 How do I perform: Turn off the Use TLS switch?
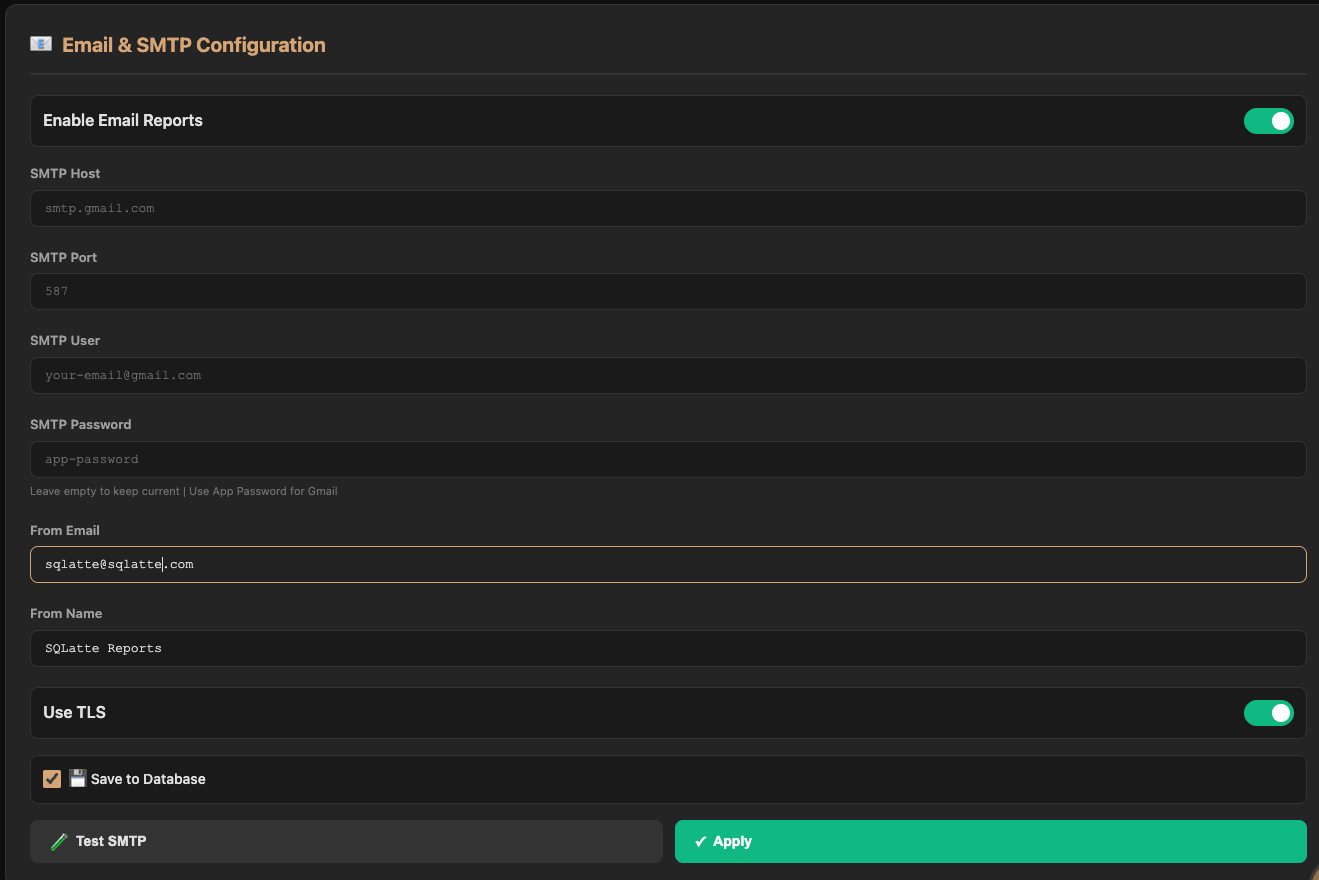1268,713
